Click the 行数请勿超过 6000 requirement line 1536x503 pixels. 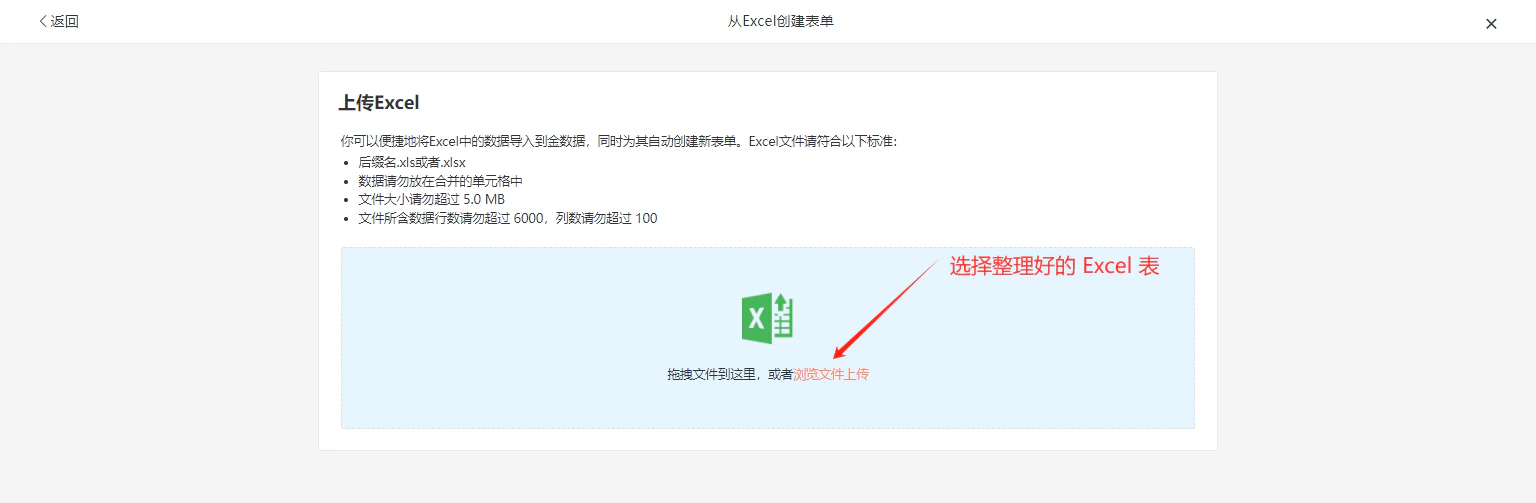coord(507,218)
